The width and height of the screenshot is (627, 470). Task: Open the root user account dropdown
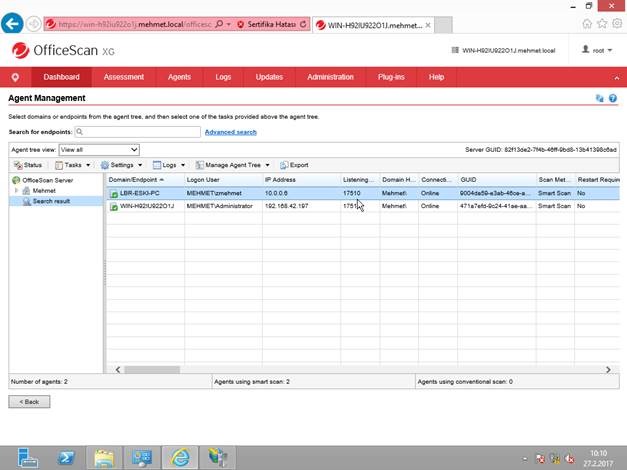597,50
